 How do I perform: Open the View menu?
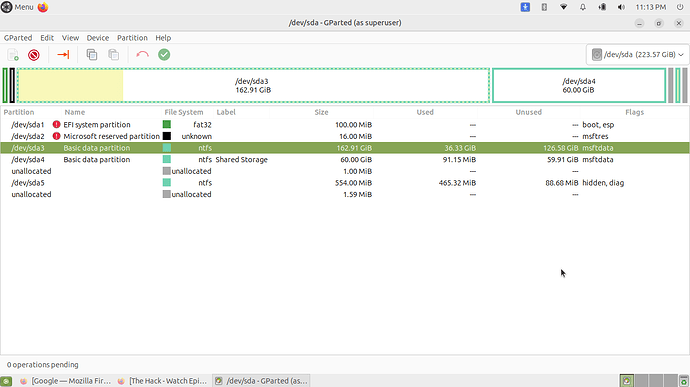coord(70,38)
